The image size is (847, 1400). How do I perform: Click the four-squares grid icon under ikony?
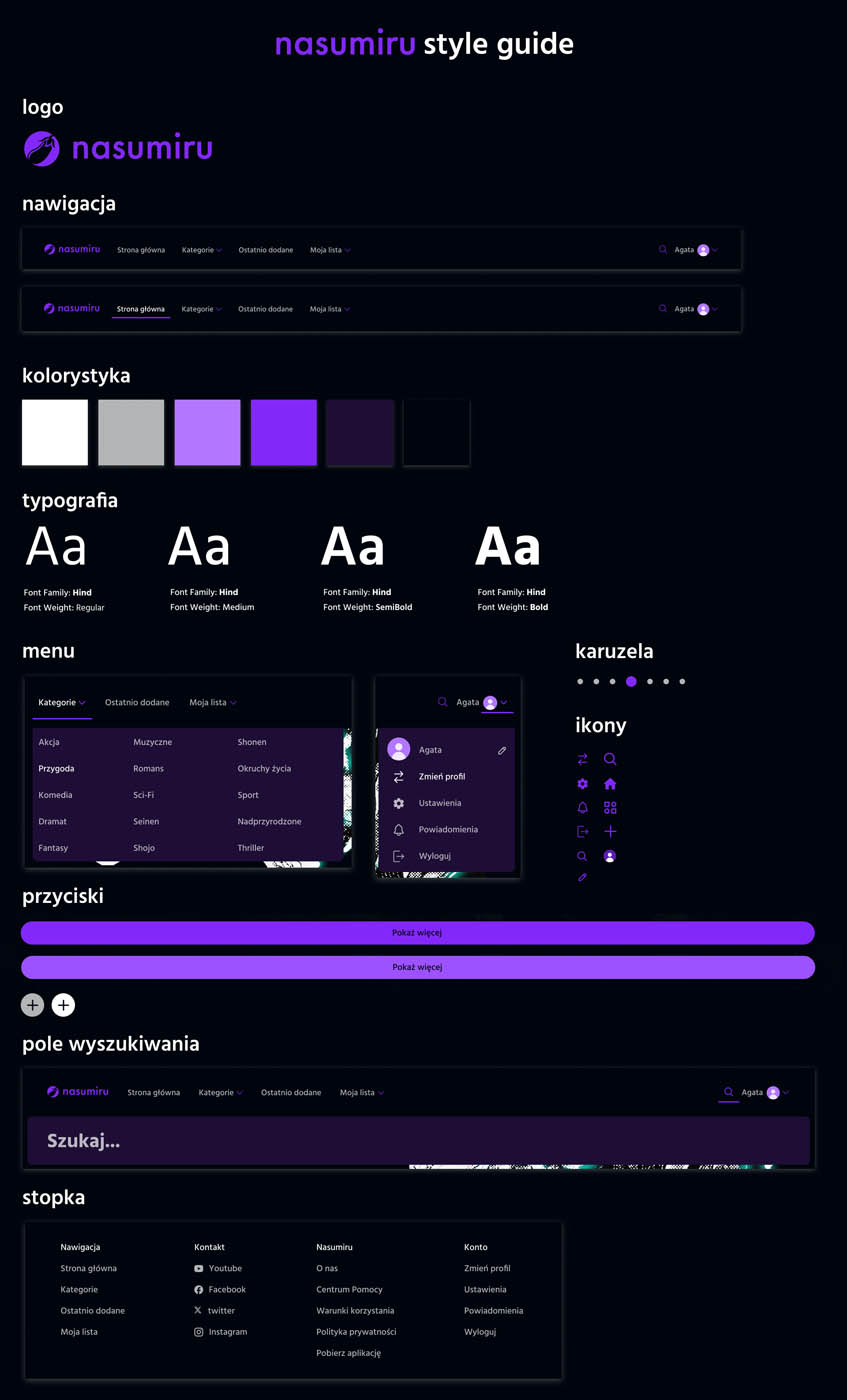pyautogui.click(x=610, y=808)
